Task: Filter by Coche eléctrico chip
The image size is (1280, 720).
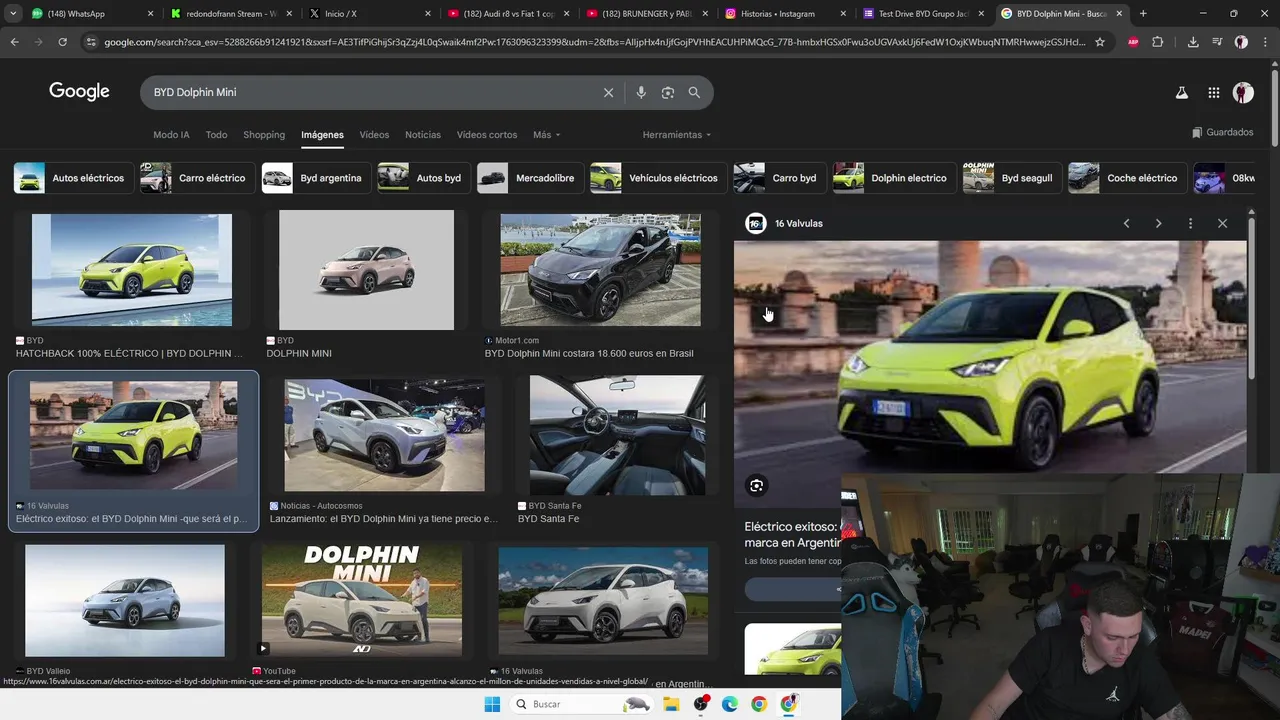Action: click(x=1126, y=178)
